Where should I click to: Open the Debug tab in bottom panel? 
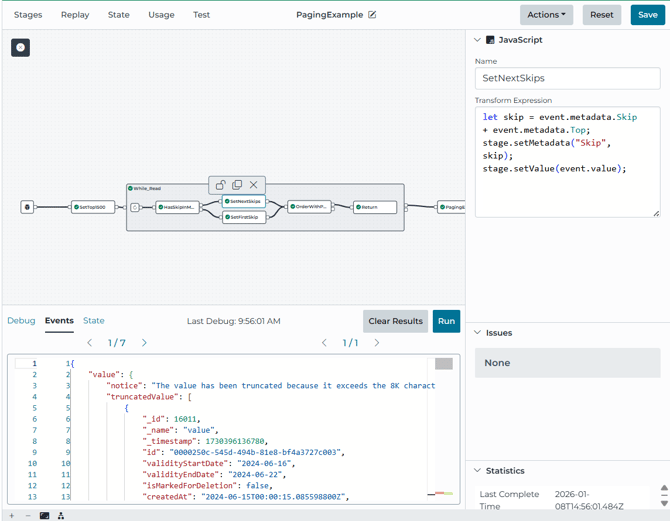[21, 321]
